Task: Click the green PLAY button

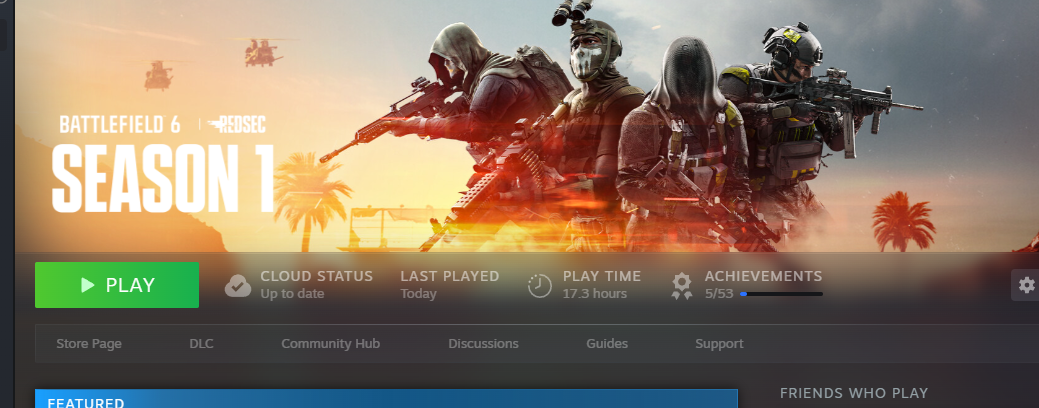Action: coord(117,285)
